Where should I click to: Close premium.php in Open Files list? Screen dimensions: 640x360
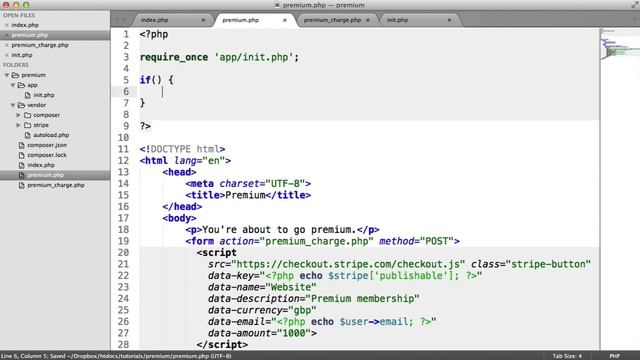[x=7, y=35]
